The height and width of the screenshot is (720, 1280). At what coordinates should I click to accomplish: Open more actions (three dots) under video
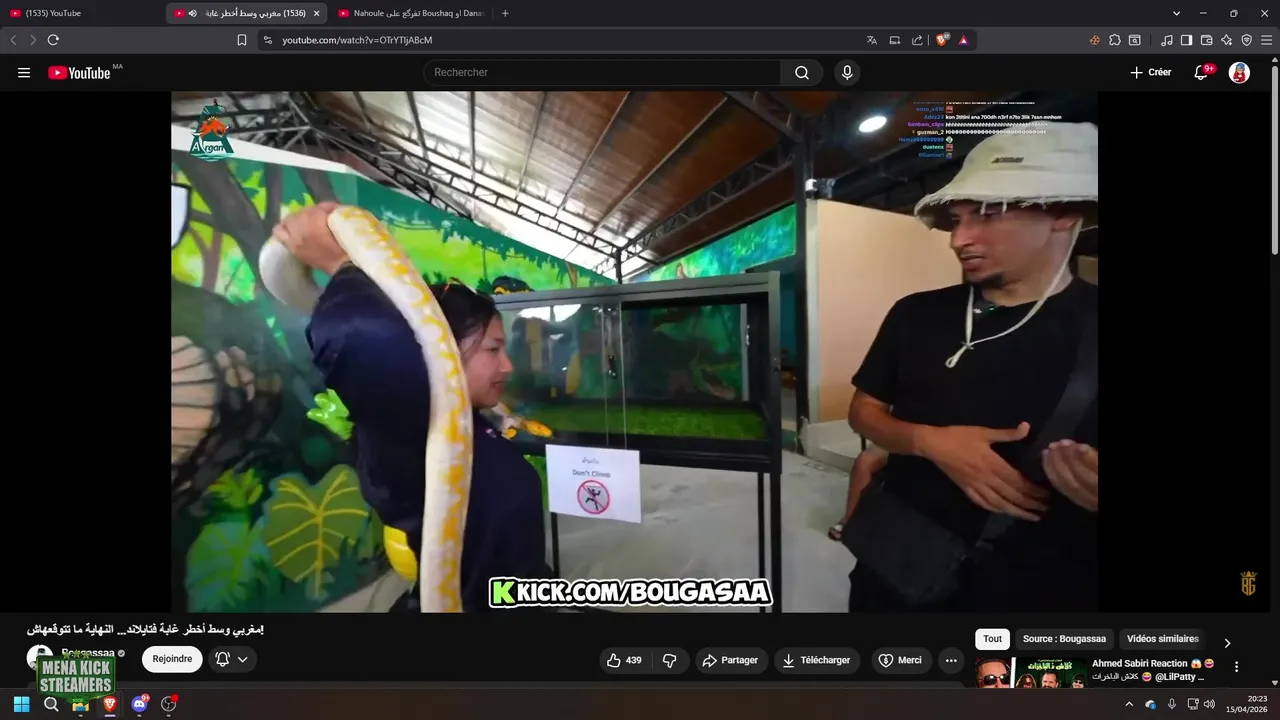click(951, 660)
